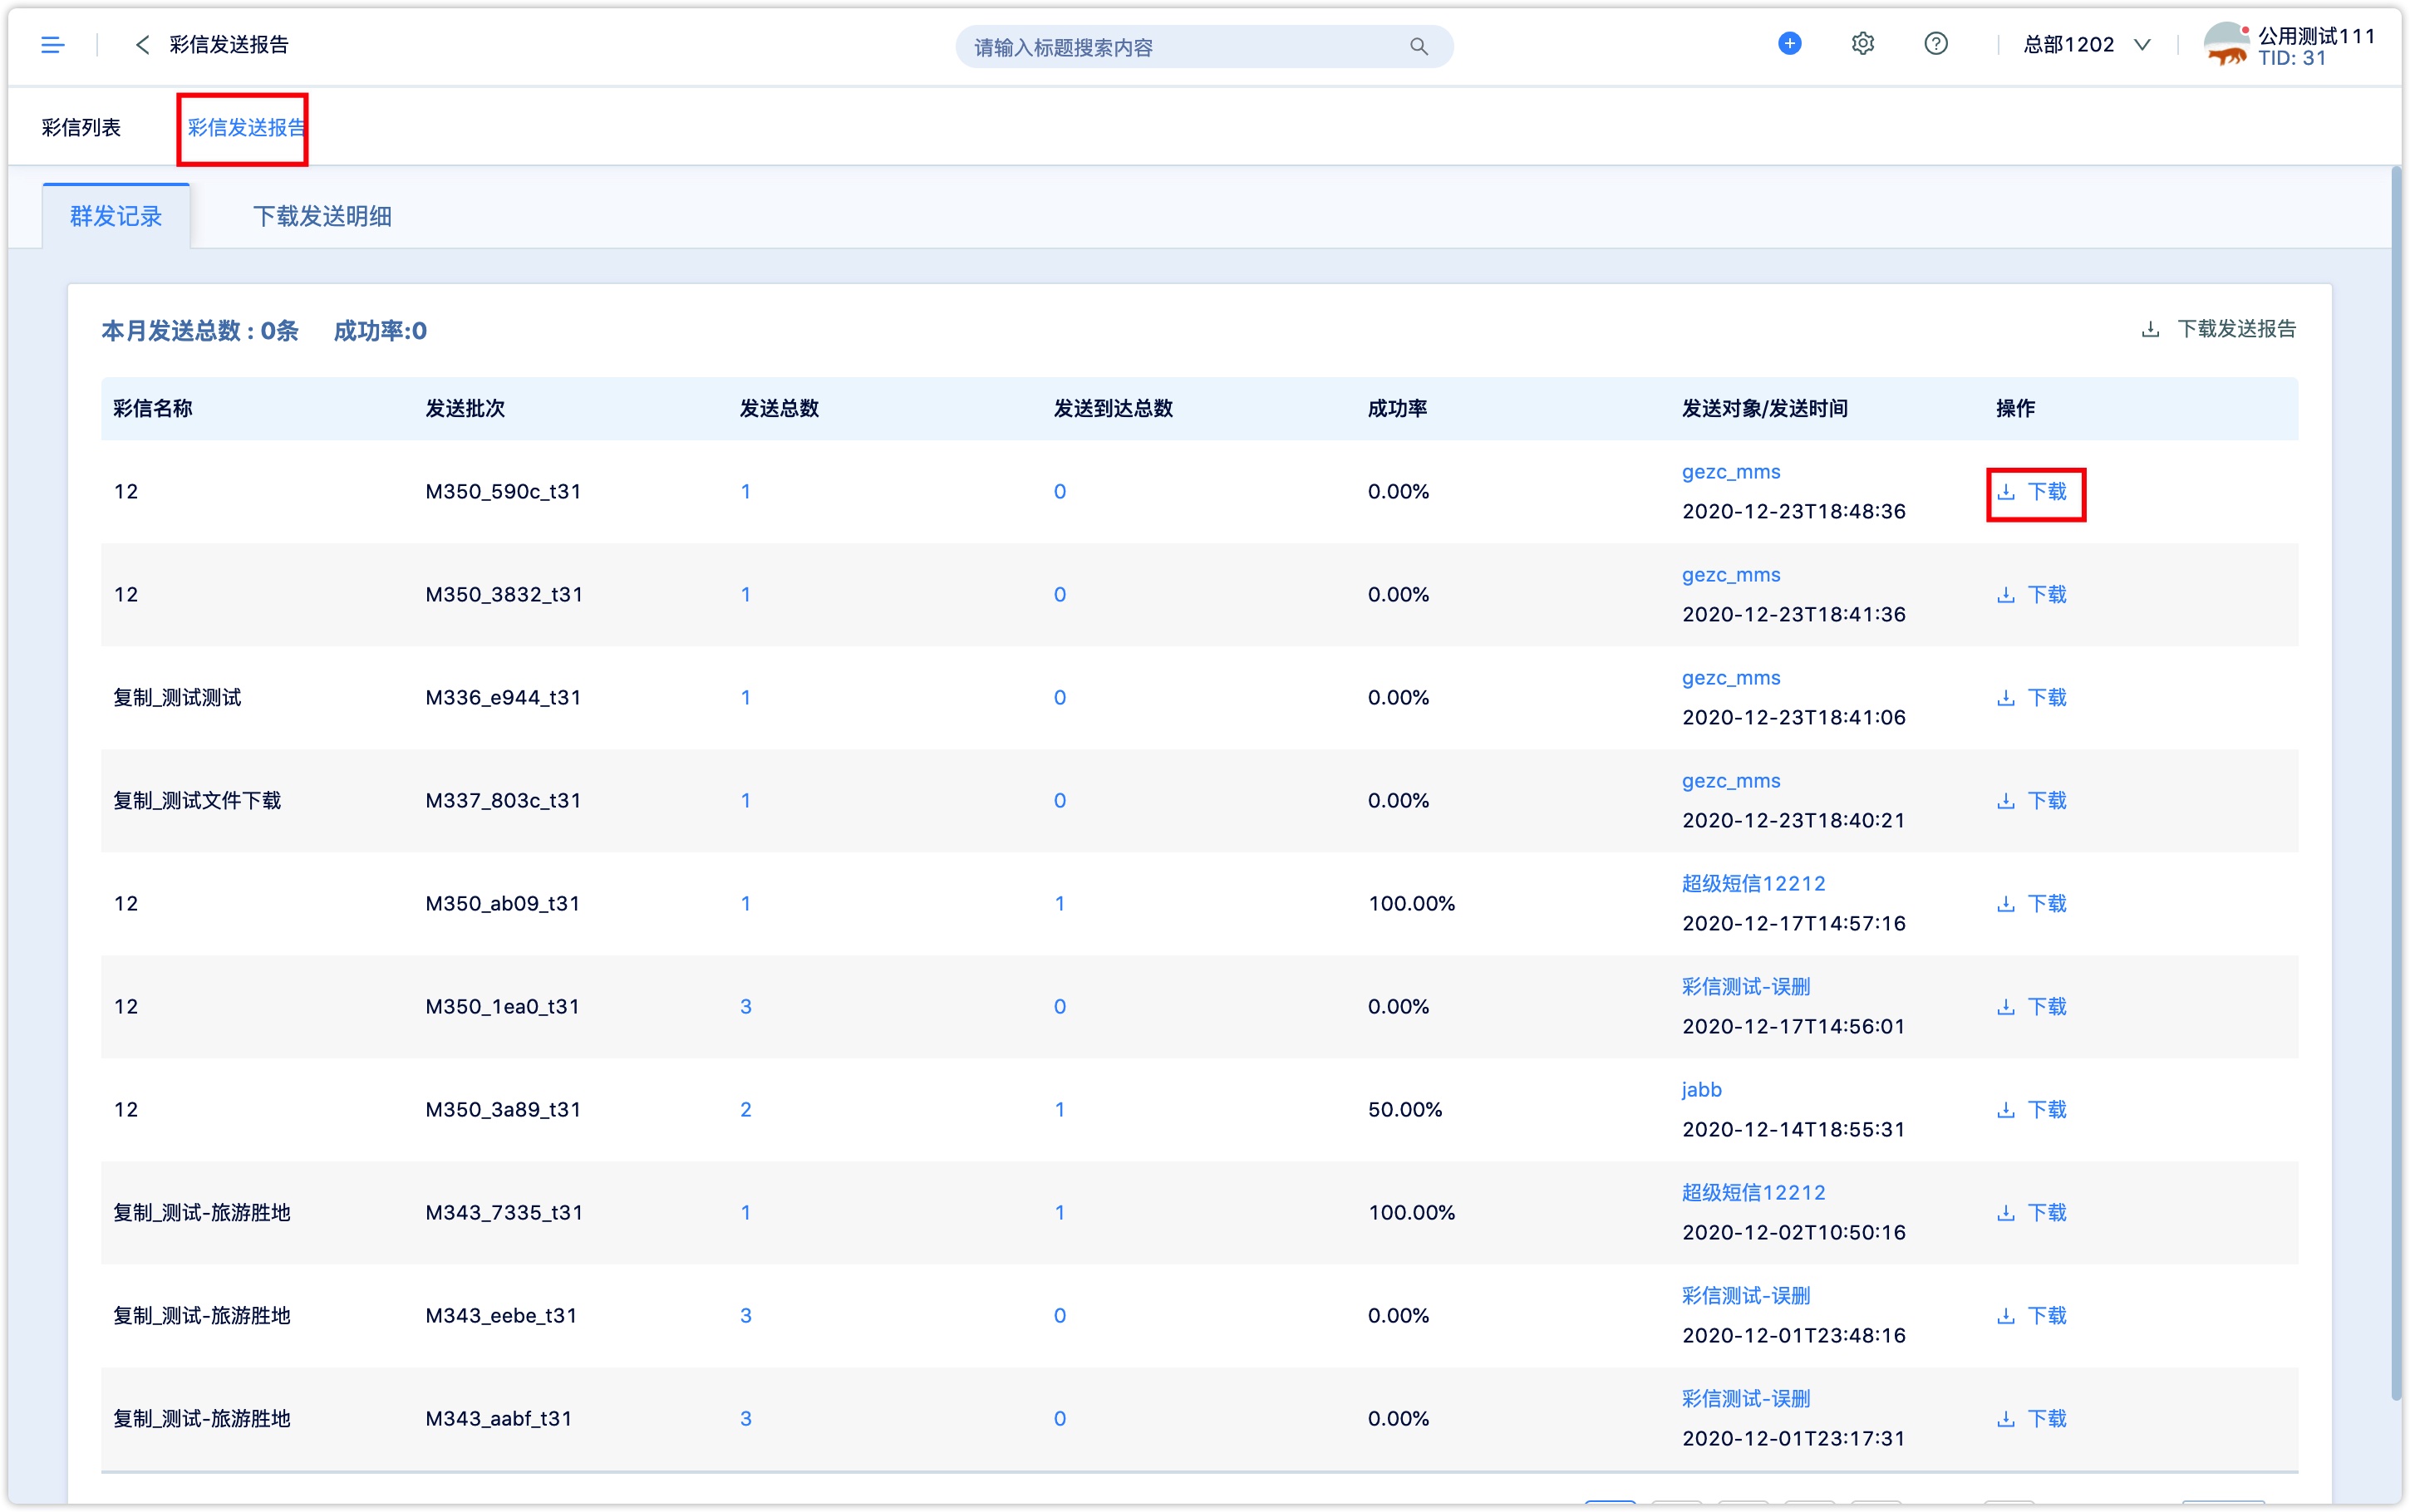The height and width of the screenshot is (1512, 2410).
Task: Download report for batch M336_e944_t31
Action: point(2032,698)
